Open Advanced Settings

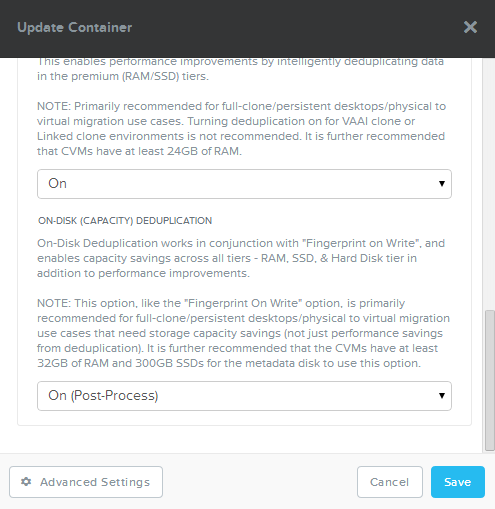86,482
